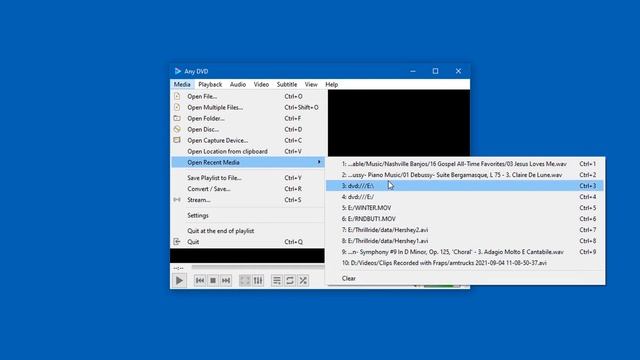
Task: Toggle random shuffle playback icon
Action: 303,280
